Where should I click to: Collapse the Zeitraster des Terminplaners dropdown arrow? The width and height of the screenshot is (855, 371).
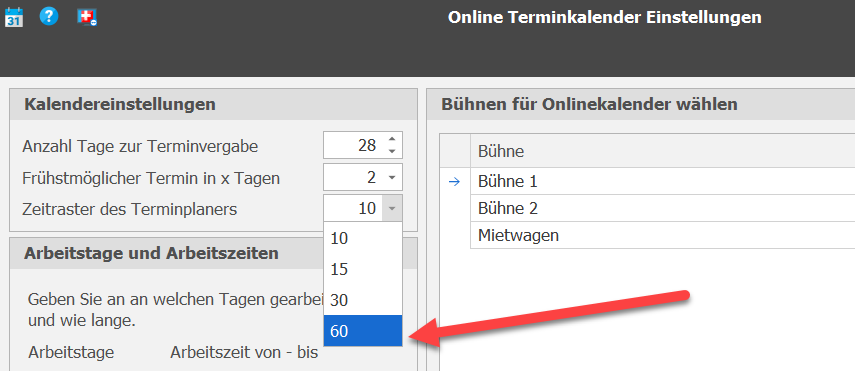point(392,208)
